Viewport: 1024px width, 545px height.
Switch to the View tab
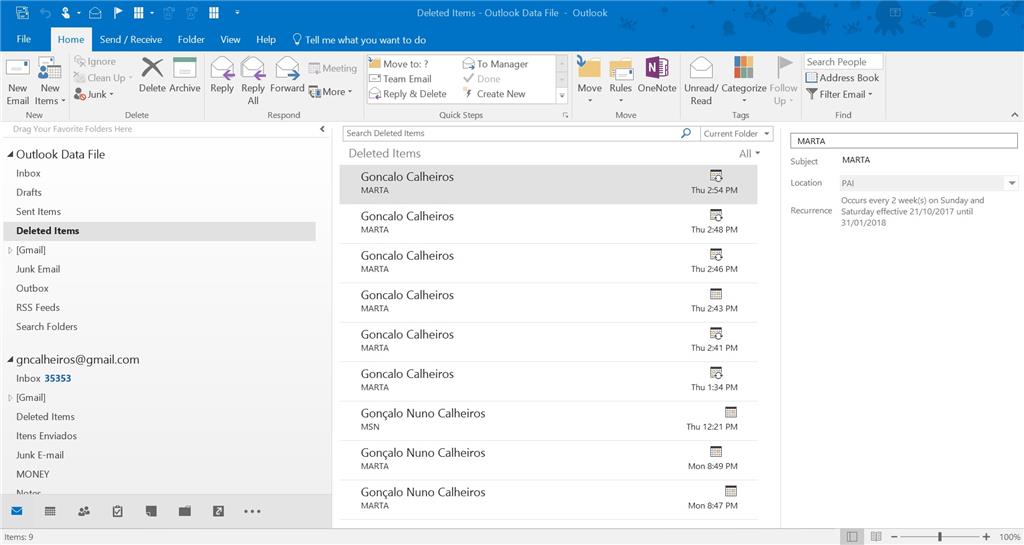230,39
